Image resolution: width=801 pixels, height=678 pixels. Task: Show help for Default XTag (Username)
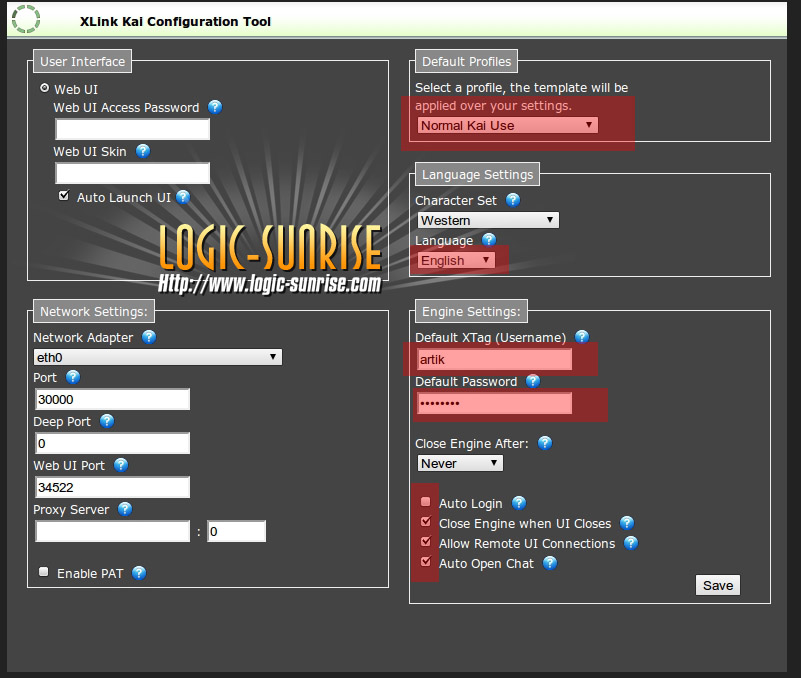pos(582,337)
